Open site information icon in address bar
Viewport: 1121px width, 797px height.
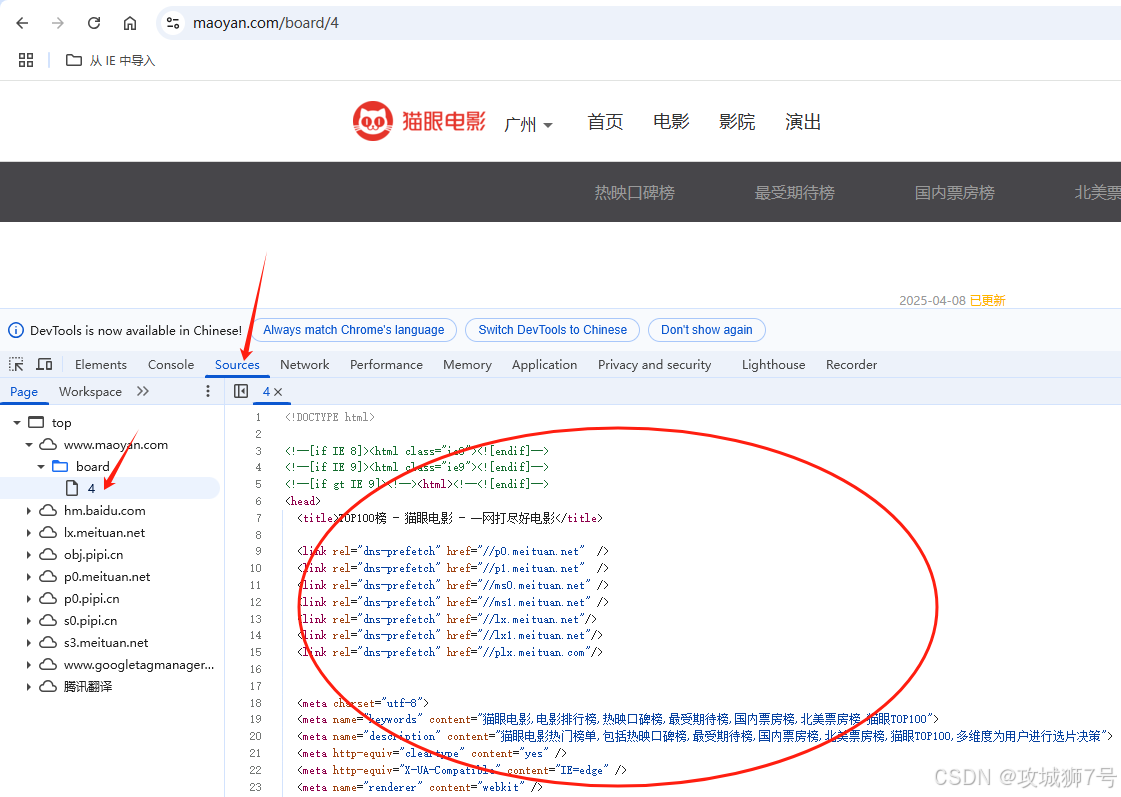point(173,23)
